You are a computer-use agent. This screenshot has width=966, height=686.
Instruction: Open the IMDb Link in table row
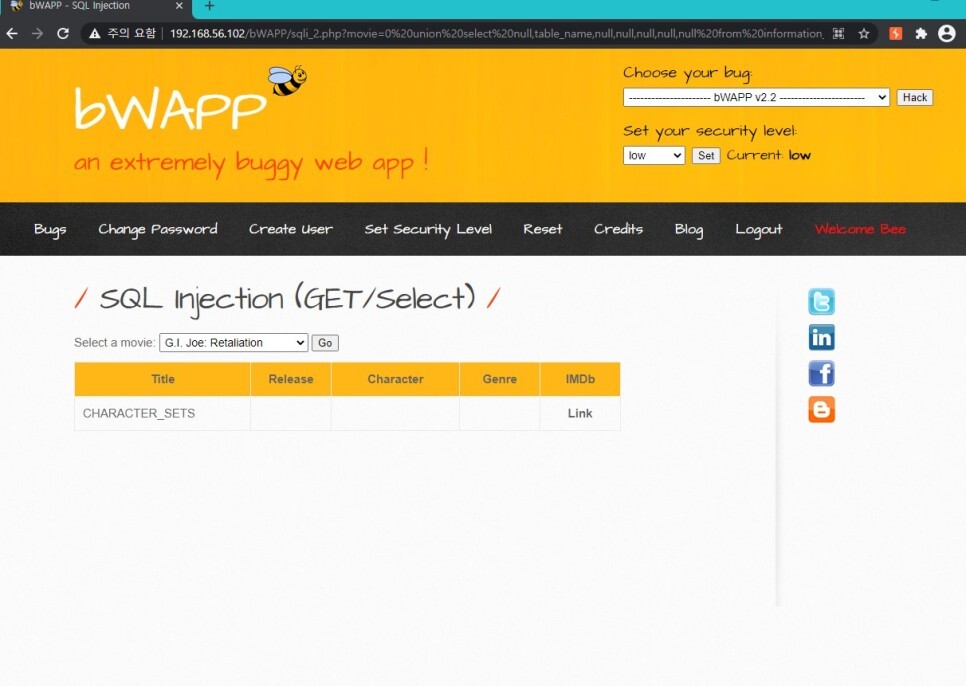pyautogui.click(x=580, y=413)
